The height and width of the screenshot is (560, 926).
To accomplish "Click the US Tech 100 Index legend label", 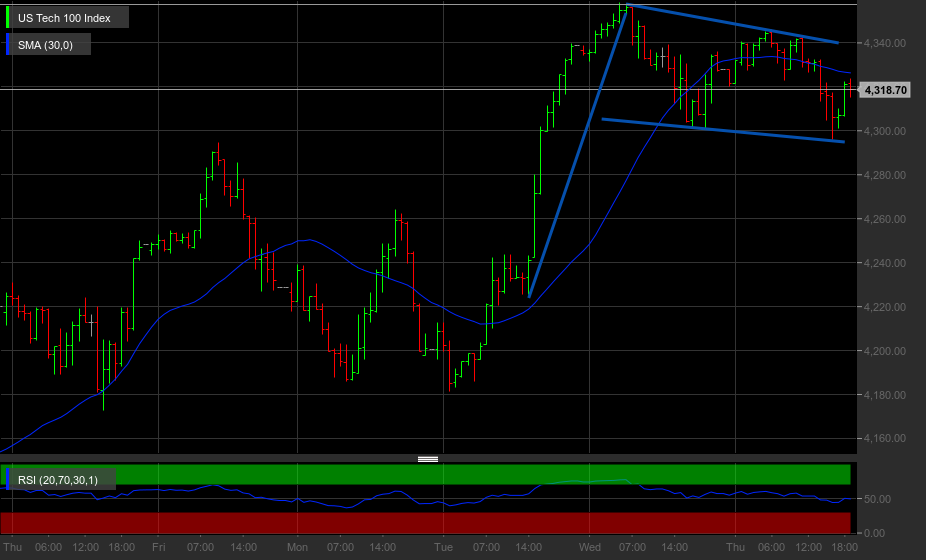I will pyautogui.click(x=64, y=18).
